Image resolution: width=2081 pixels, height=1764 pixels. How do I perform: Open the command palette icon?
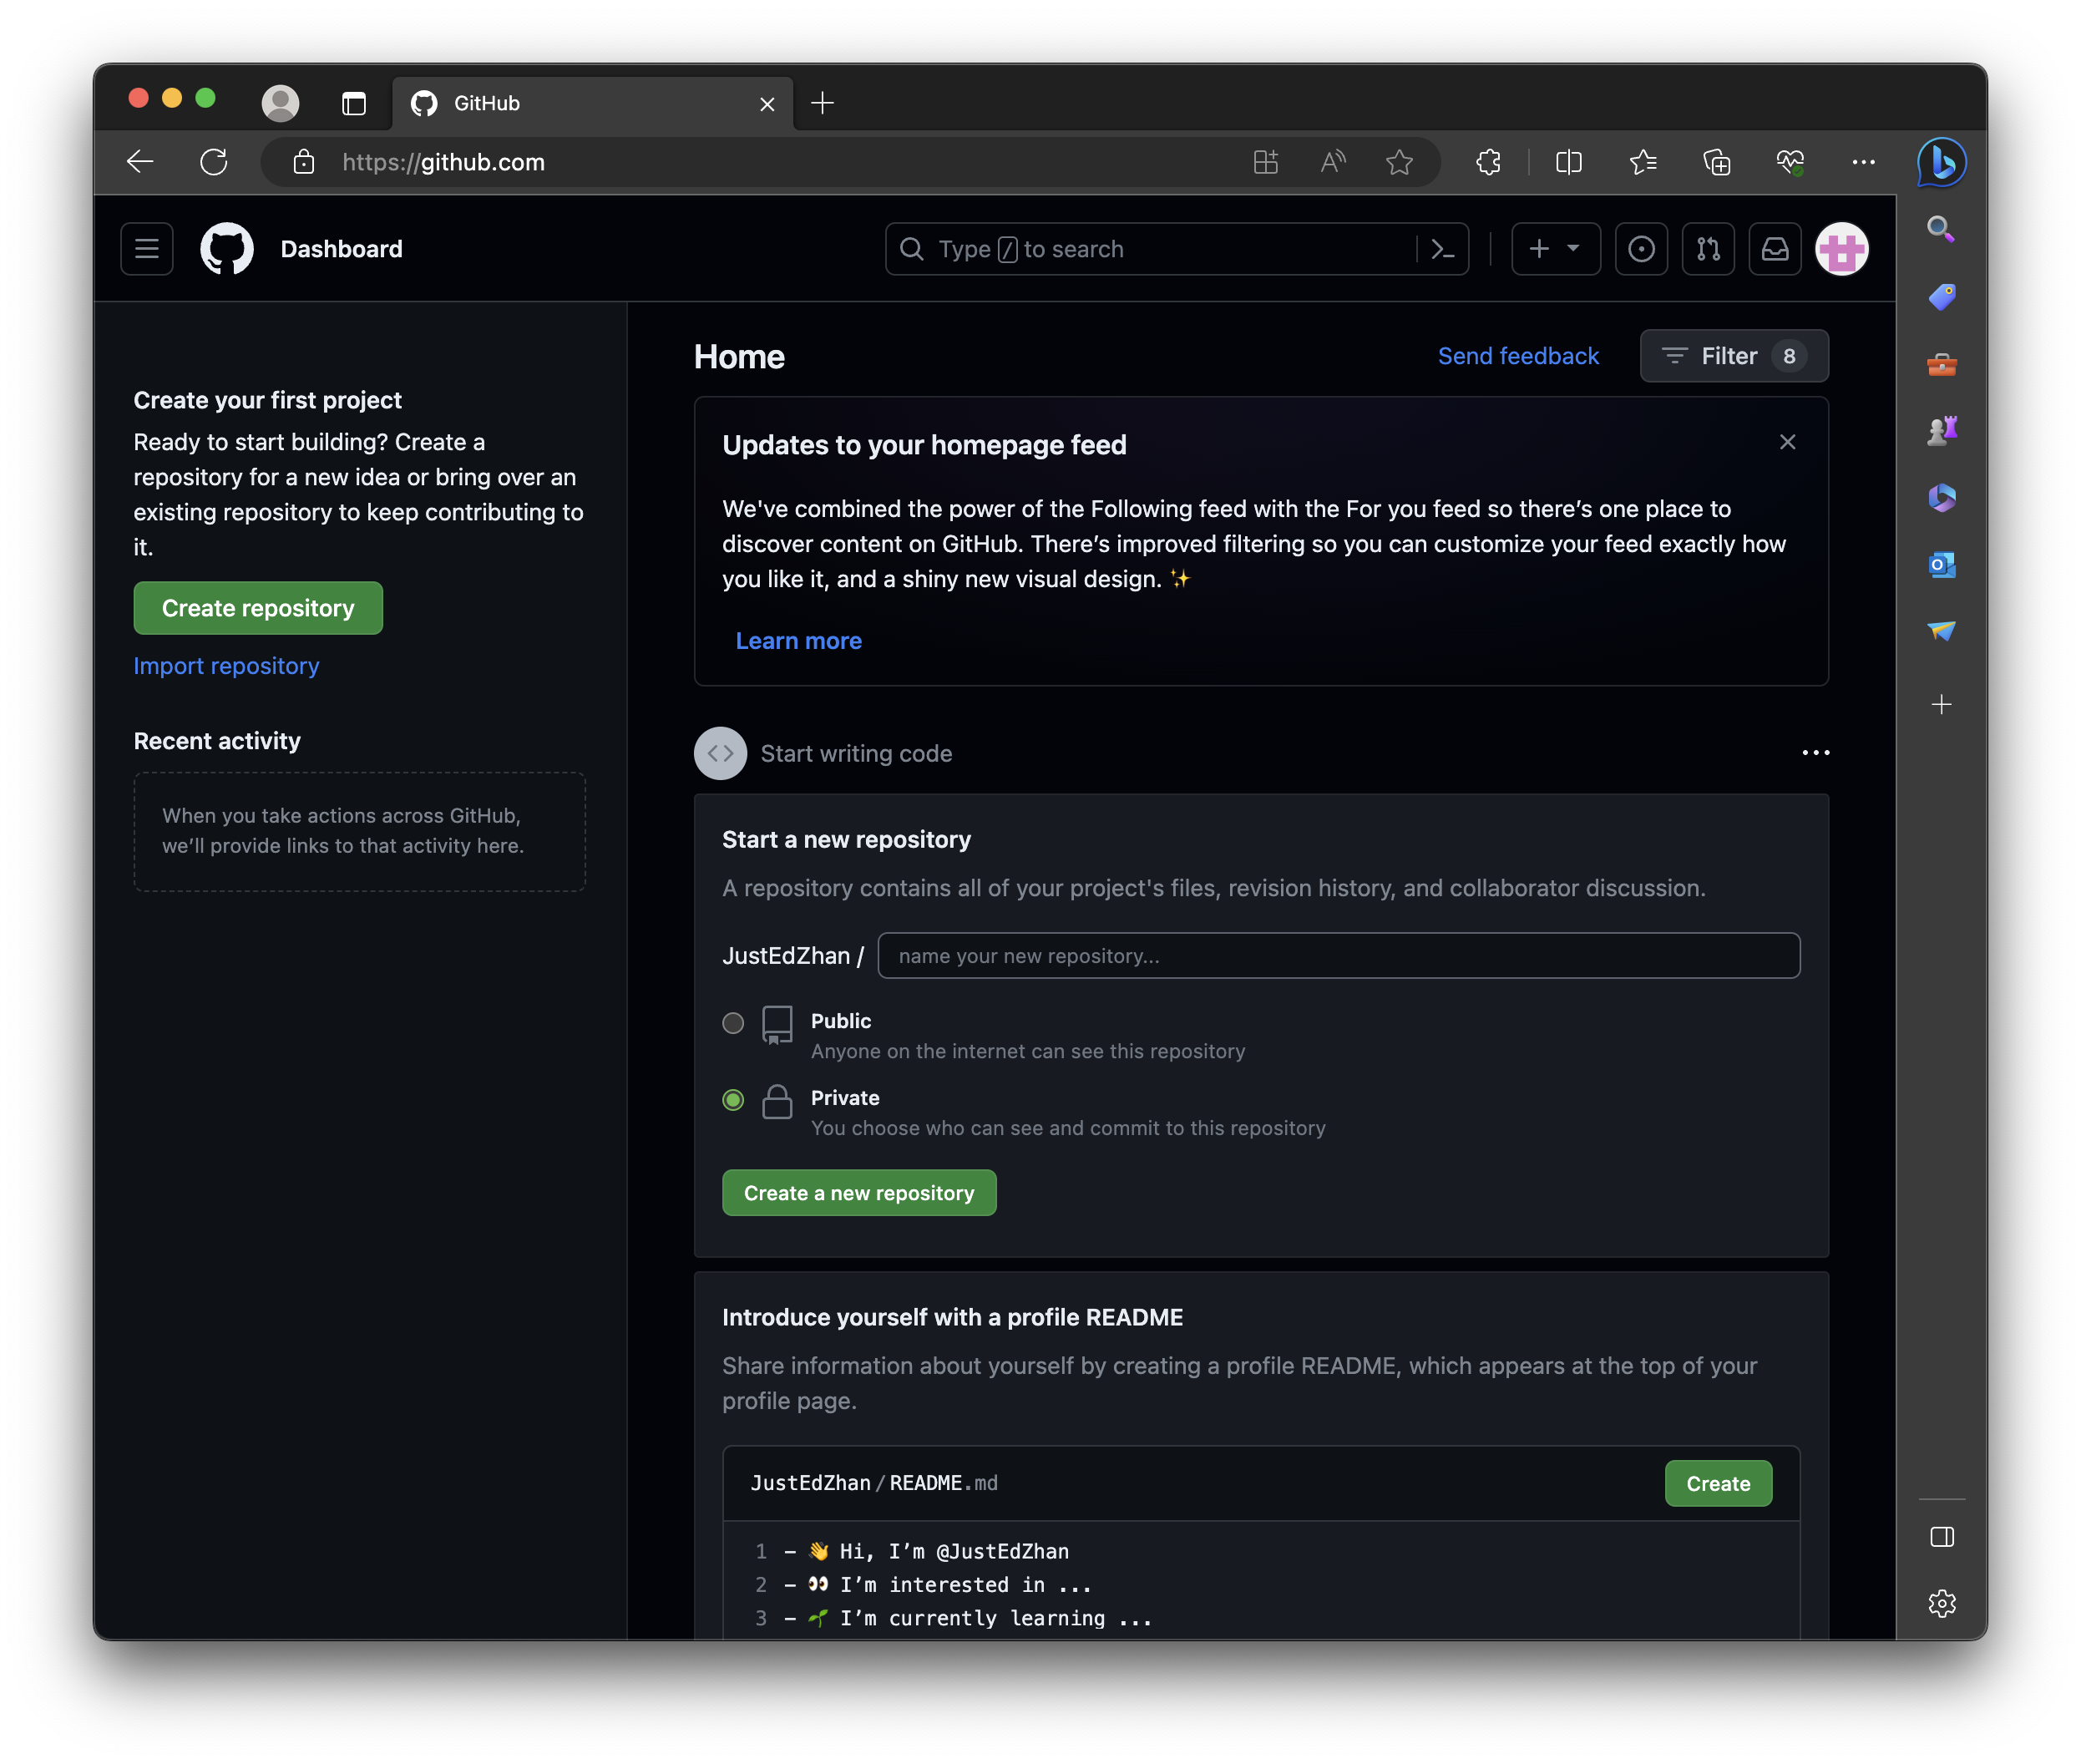click(x=1442, y=249)
